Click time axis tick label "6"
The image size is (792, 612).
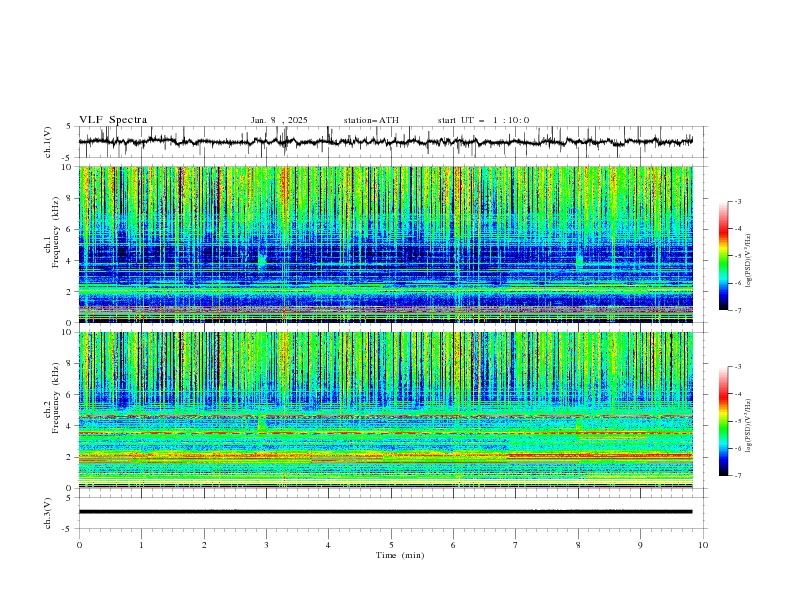[x=453, y=545]
